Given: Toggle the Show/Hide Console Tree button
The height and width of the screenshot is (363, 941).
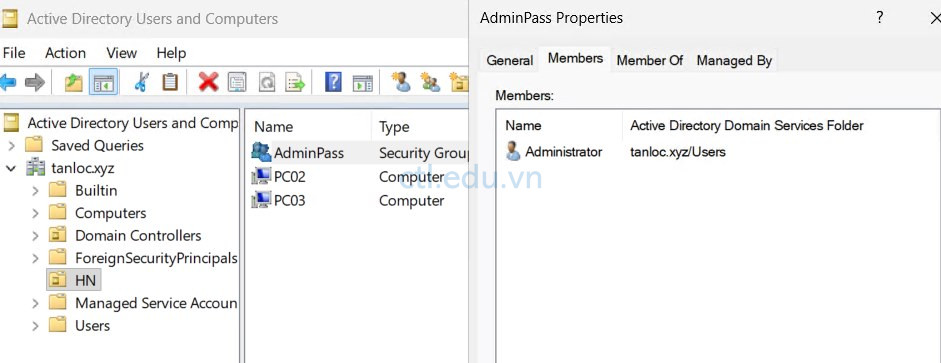Looking at the screenshot, I should [103, 82].
